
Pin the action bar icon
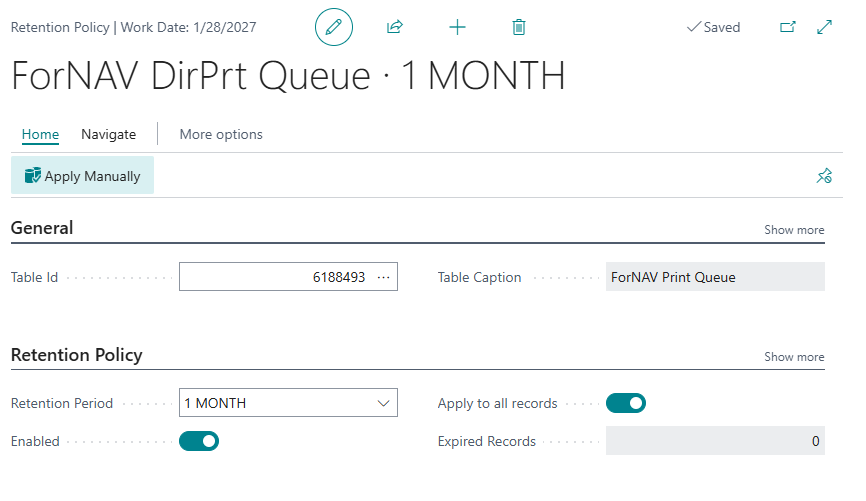click(824, 176)
